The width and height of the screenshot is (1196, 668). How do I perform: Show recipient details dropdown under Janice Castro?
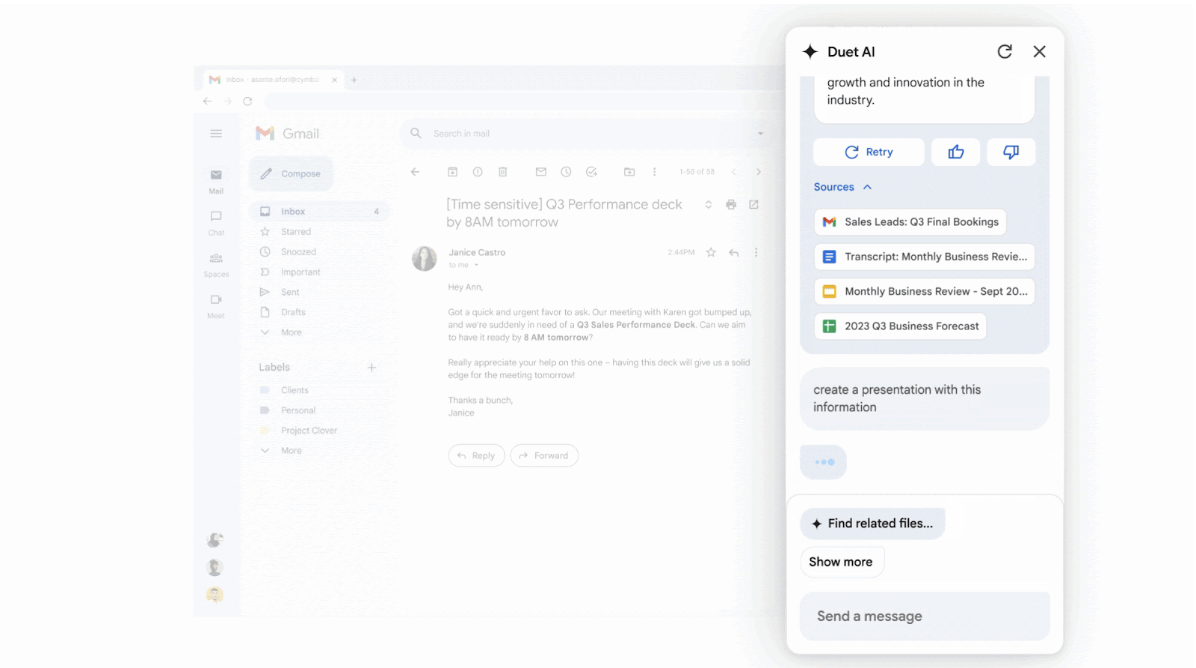[x=476, y=265]
